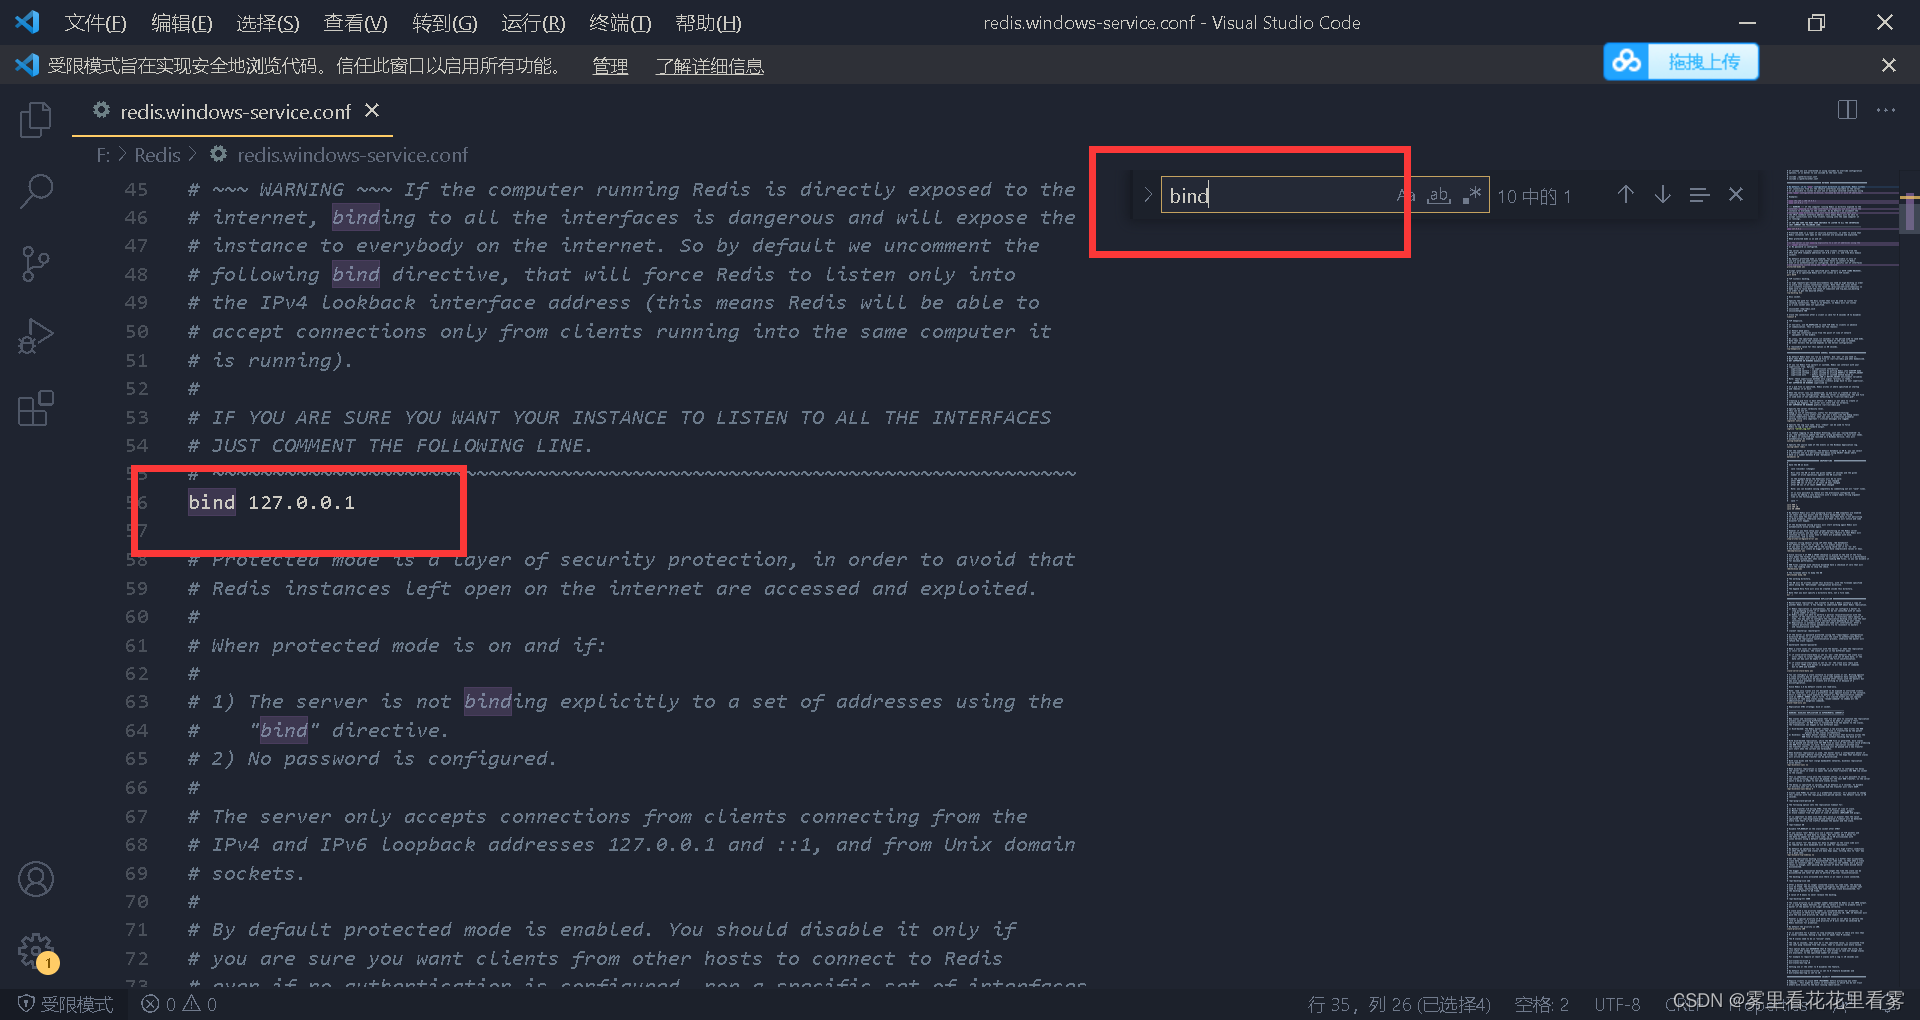
Task: Split the editor to the right
Action: coord(1847,110)
